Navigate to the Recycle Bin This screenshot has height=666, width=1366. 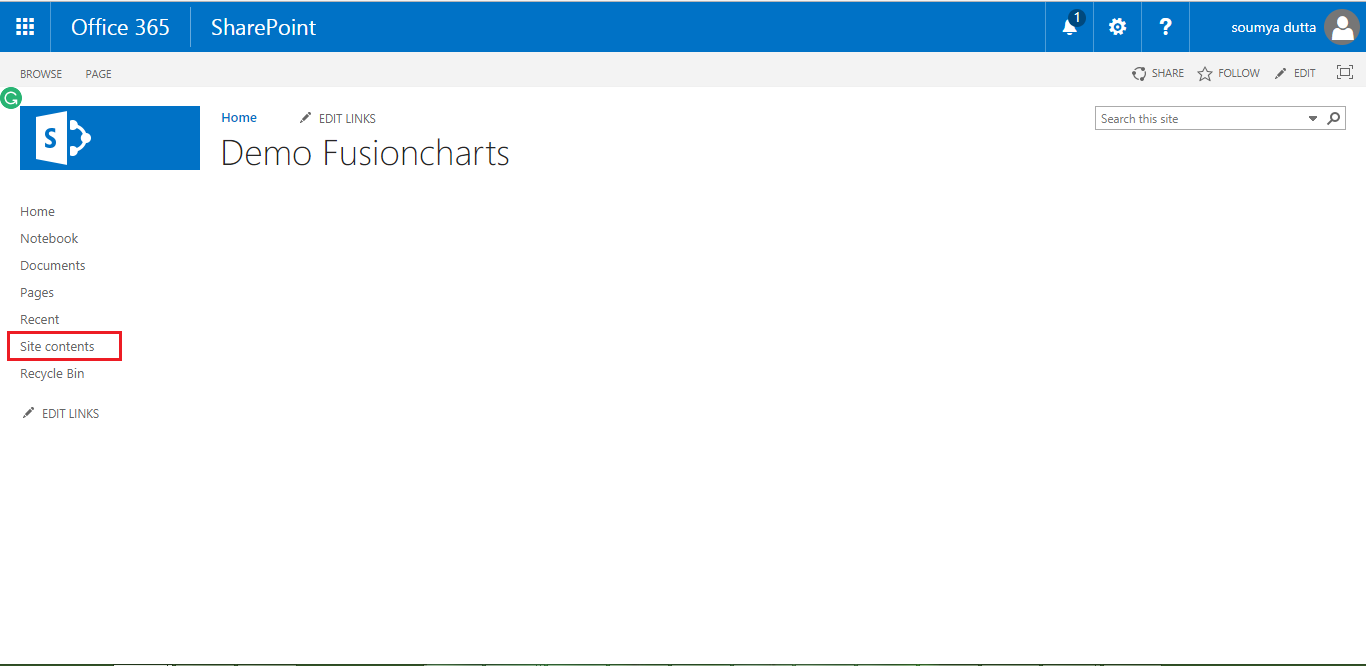(x=51, y=373)
